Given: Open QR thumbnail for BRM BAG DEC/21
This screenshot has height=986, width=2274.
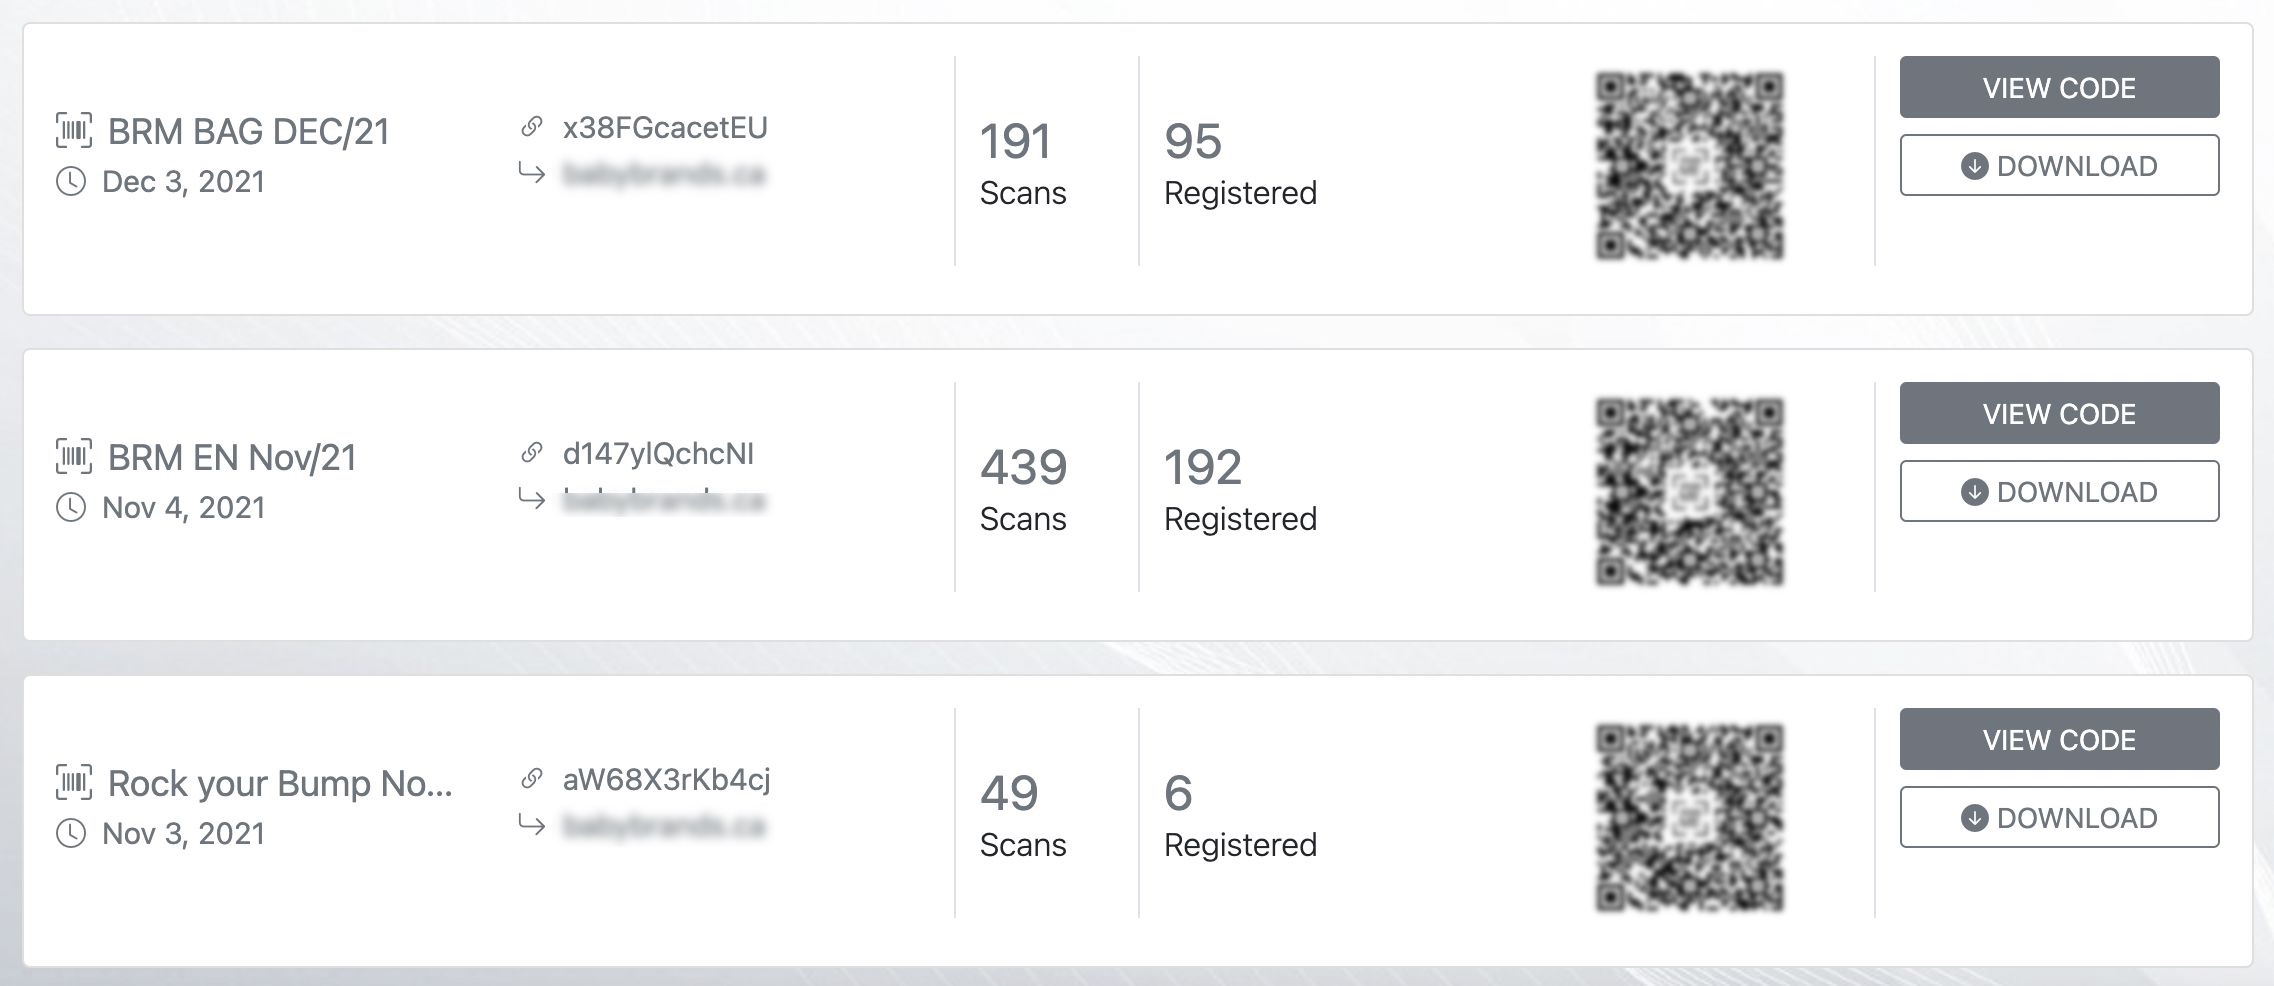Looking at the screenshot, I should (1689, 165).
